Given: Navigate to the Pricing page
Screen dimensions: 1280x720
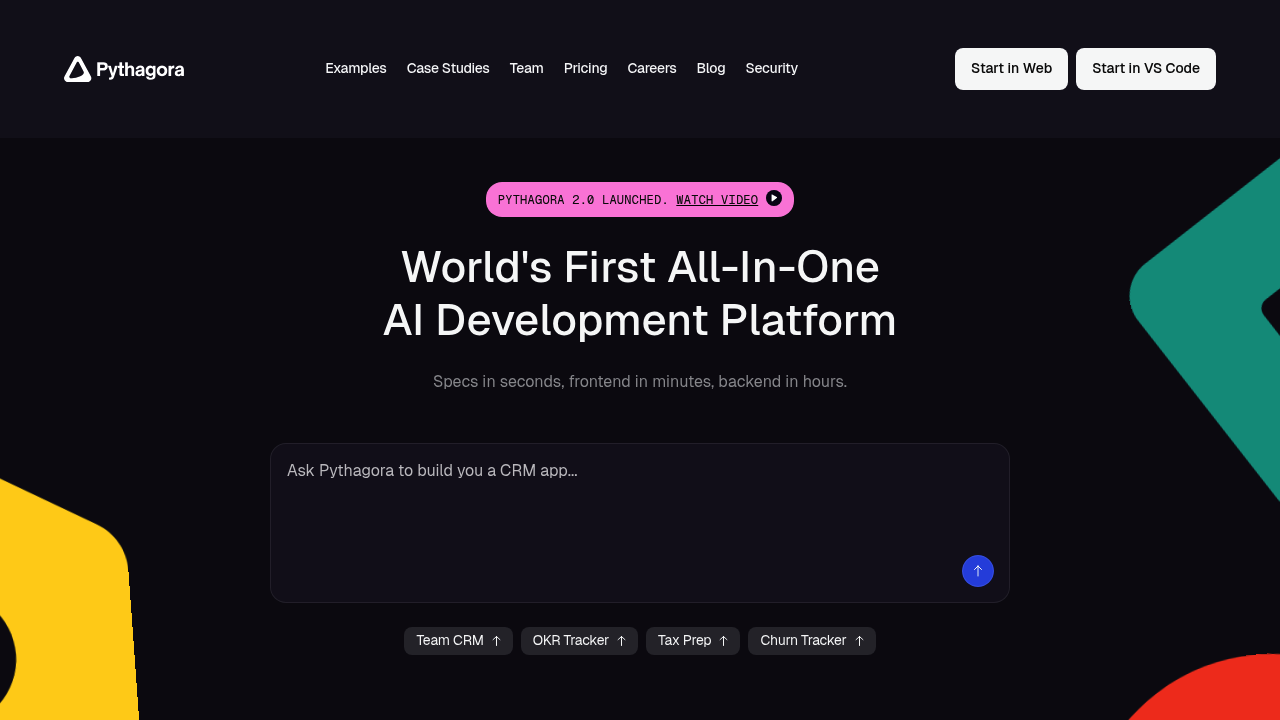Looking at the screenshot, I should tap(585, 68).
